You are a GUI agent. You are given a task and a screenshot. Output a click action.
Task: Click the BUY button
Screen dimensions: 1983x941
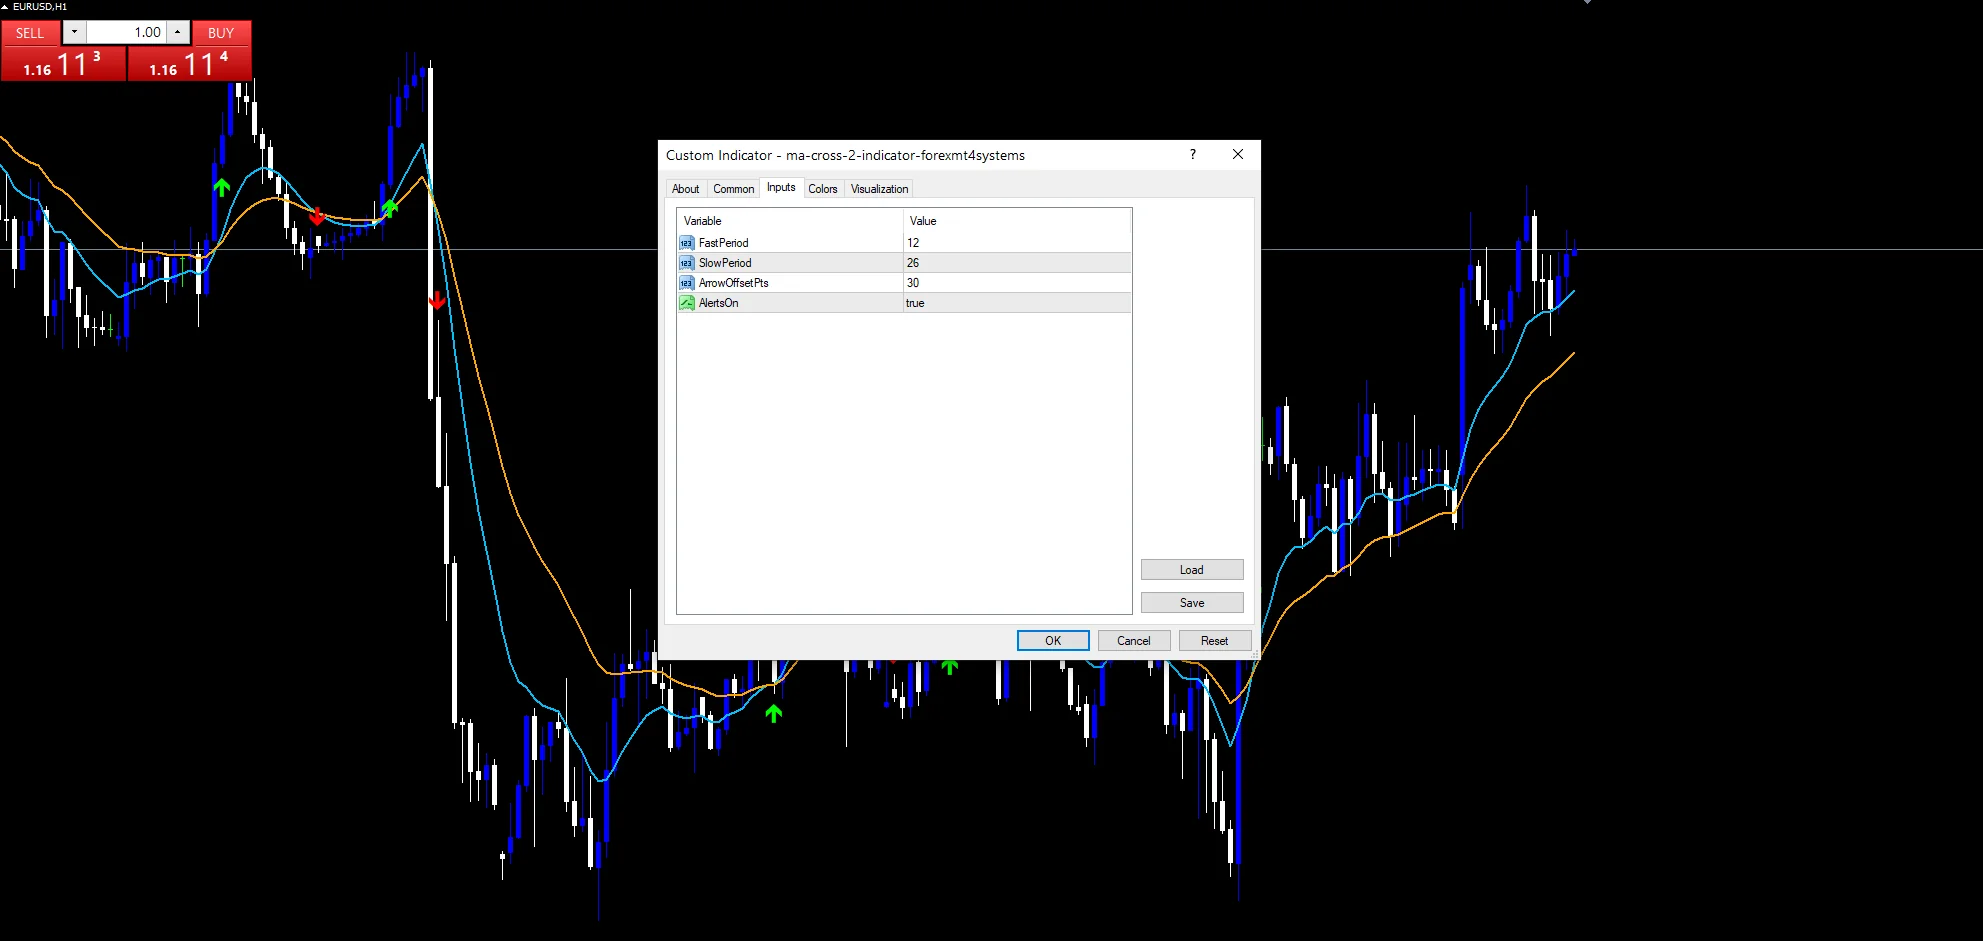(x=221, y=33)
